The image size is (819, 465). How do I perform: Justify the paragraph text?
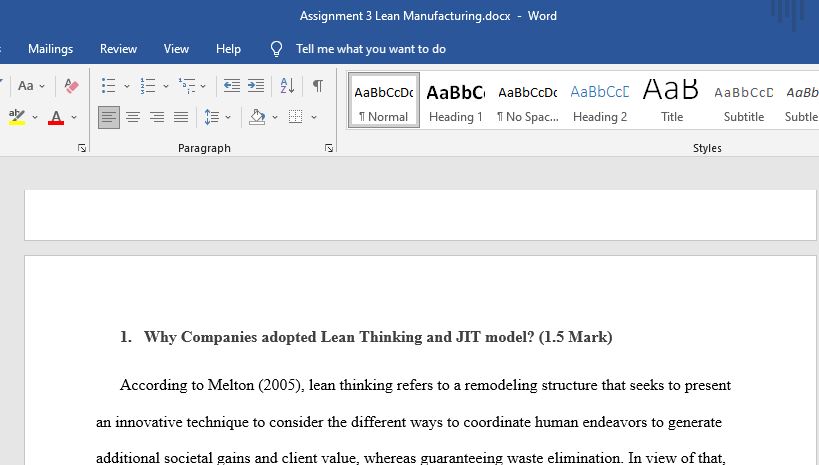[181, 117]
